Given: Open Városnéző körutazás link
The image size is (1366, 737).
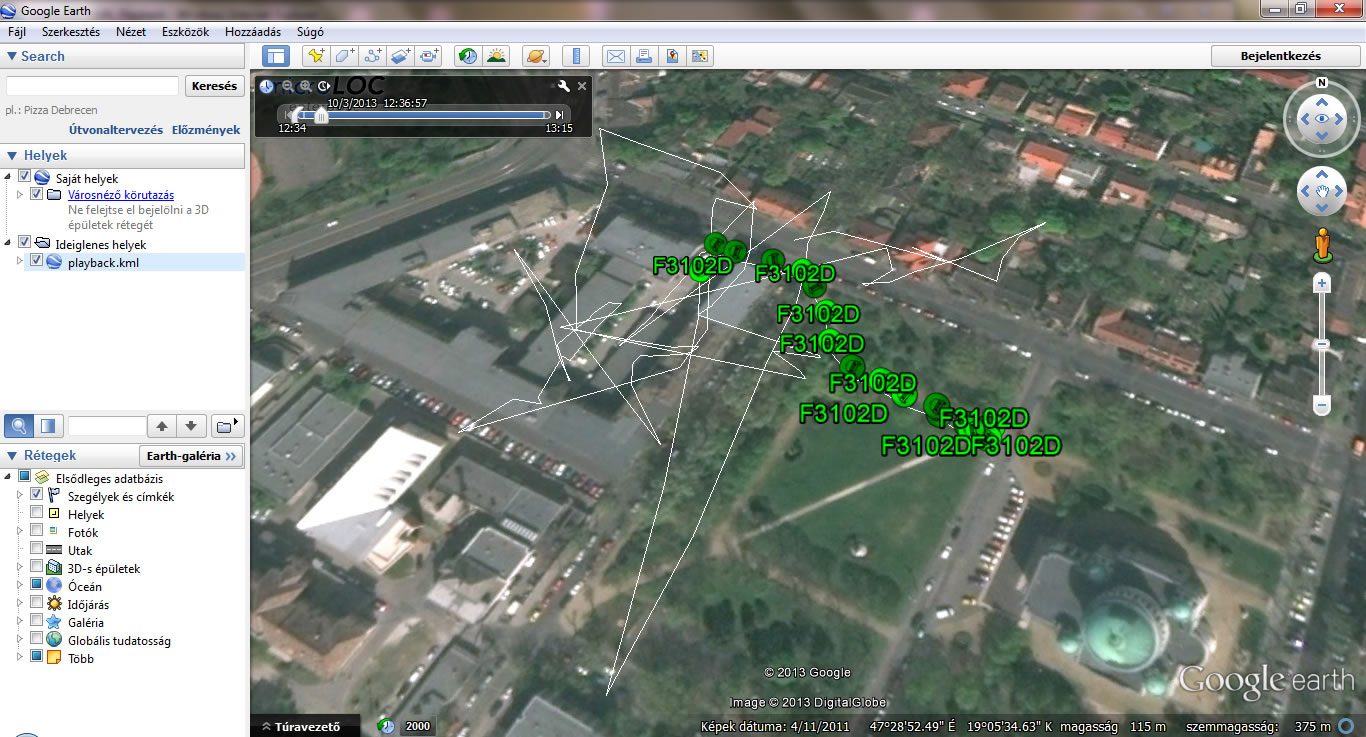Looking at the screenshot, I should click(x=121, y=195).
